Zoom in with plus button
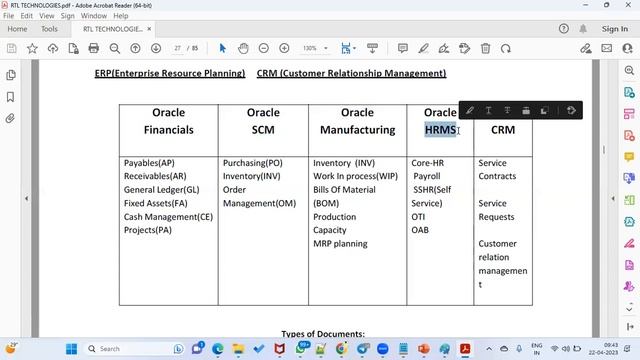Screen dimensions: 640x360 284,49
